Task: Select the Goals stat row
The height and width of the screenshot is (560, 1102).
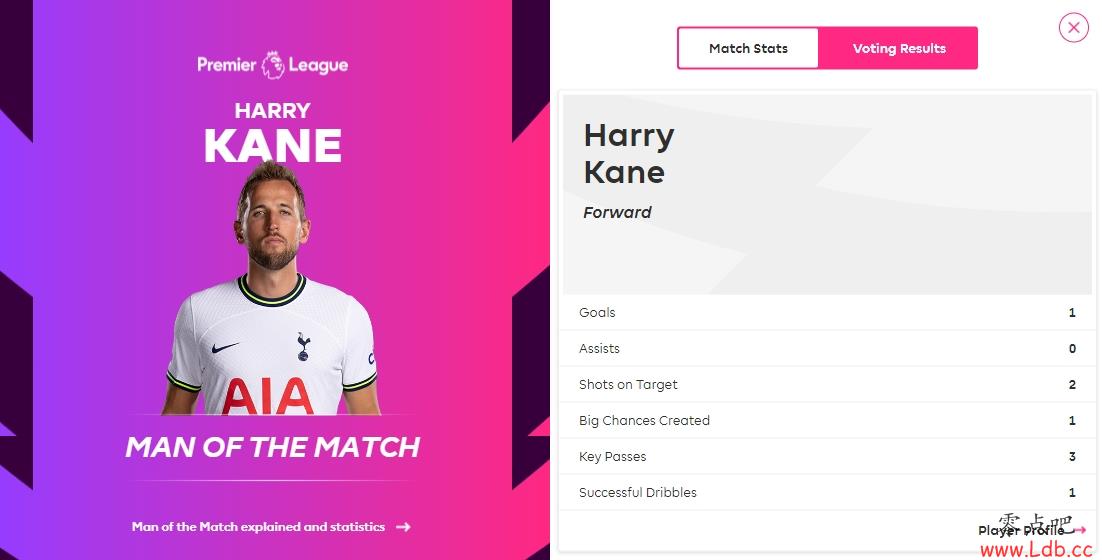Action: pos(827,312)
